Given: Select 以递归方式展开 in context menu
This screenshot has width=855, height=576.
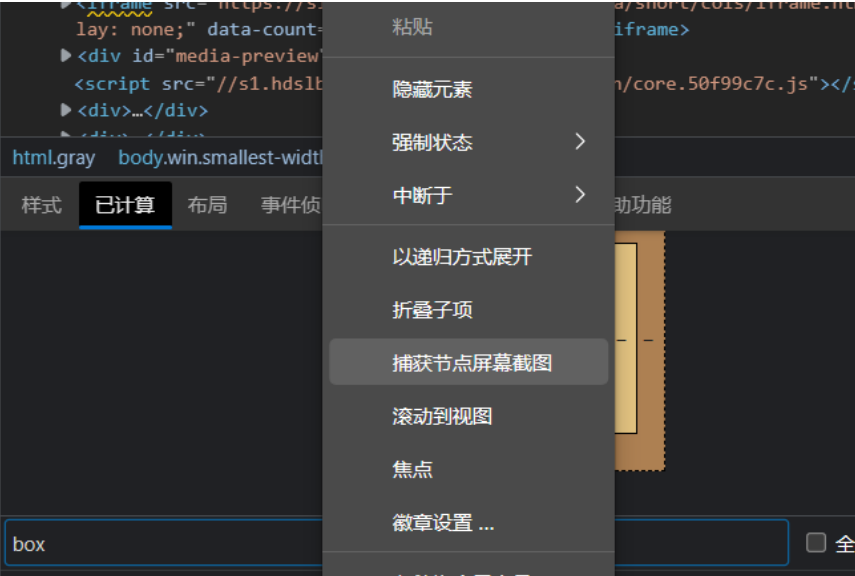Looking at the screenshot, I should point(468,257).
